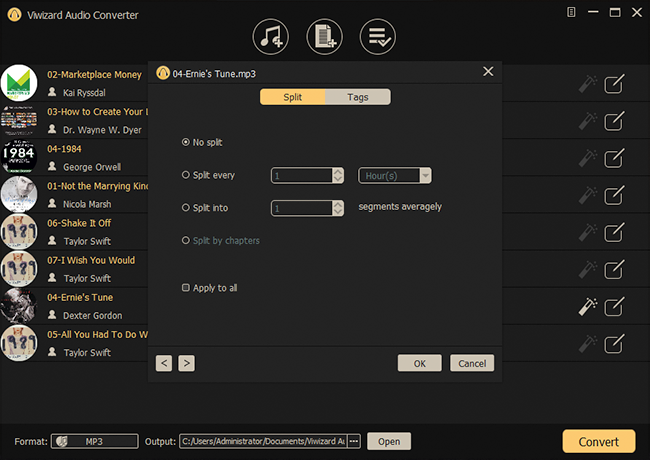This screenshot has height=460, width=650.
Task: Click effects wand for 02-Marketplace Money
Action: (x=588, y=84)
